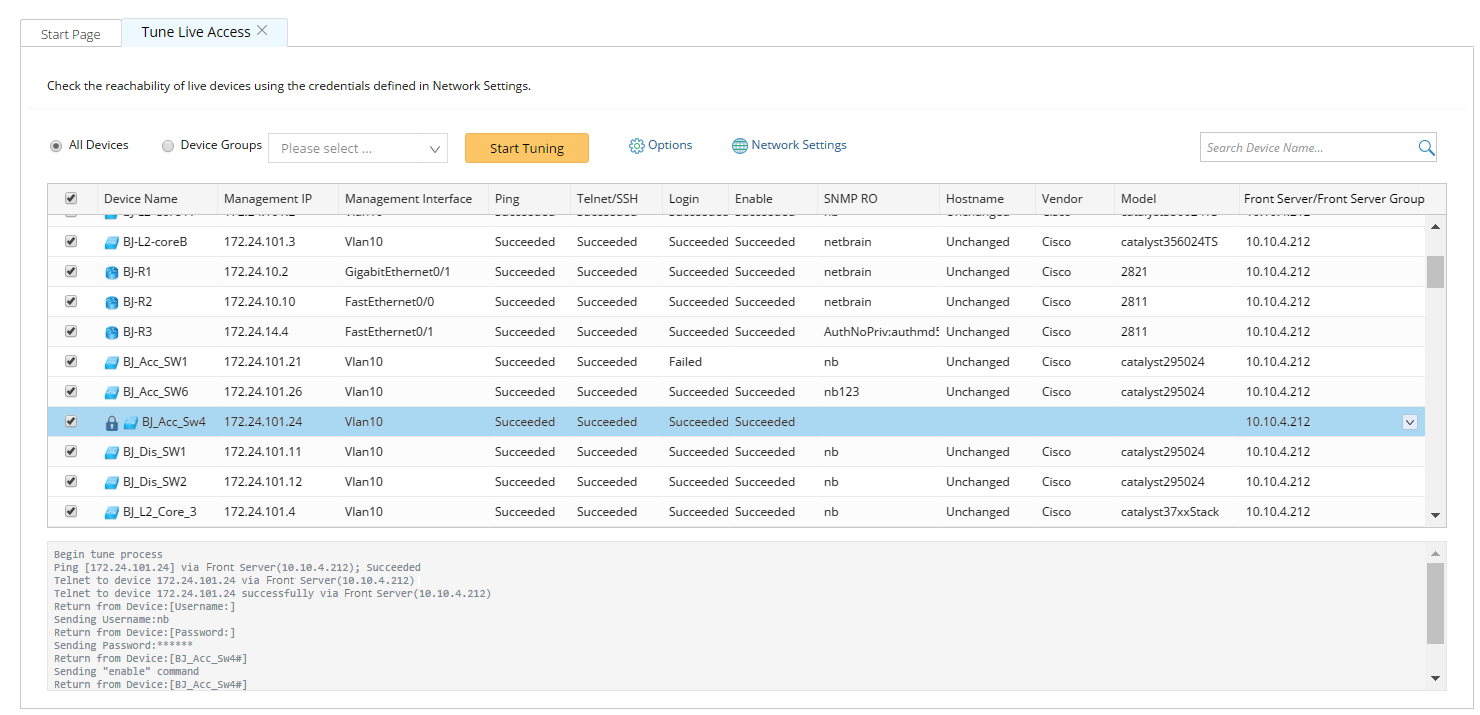Click the Start Tuning button
1480x715 pixels.
(x=526, y=148)
